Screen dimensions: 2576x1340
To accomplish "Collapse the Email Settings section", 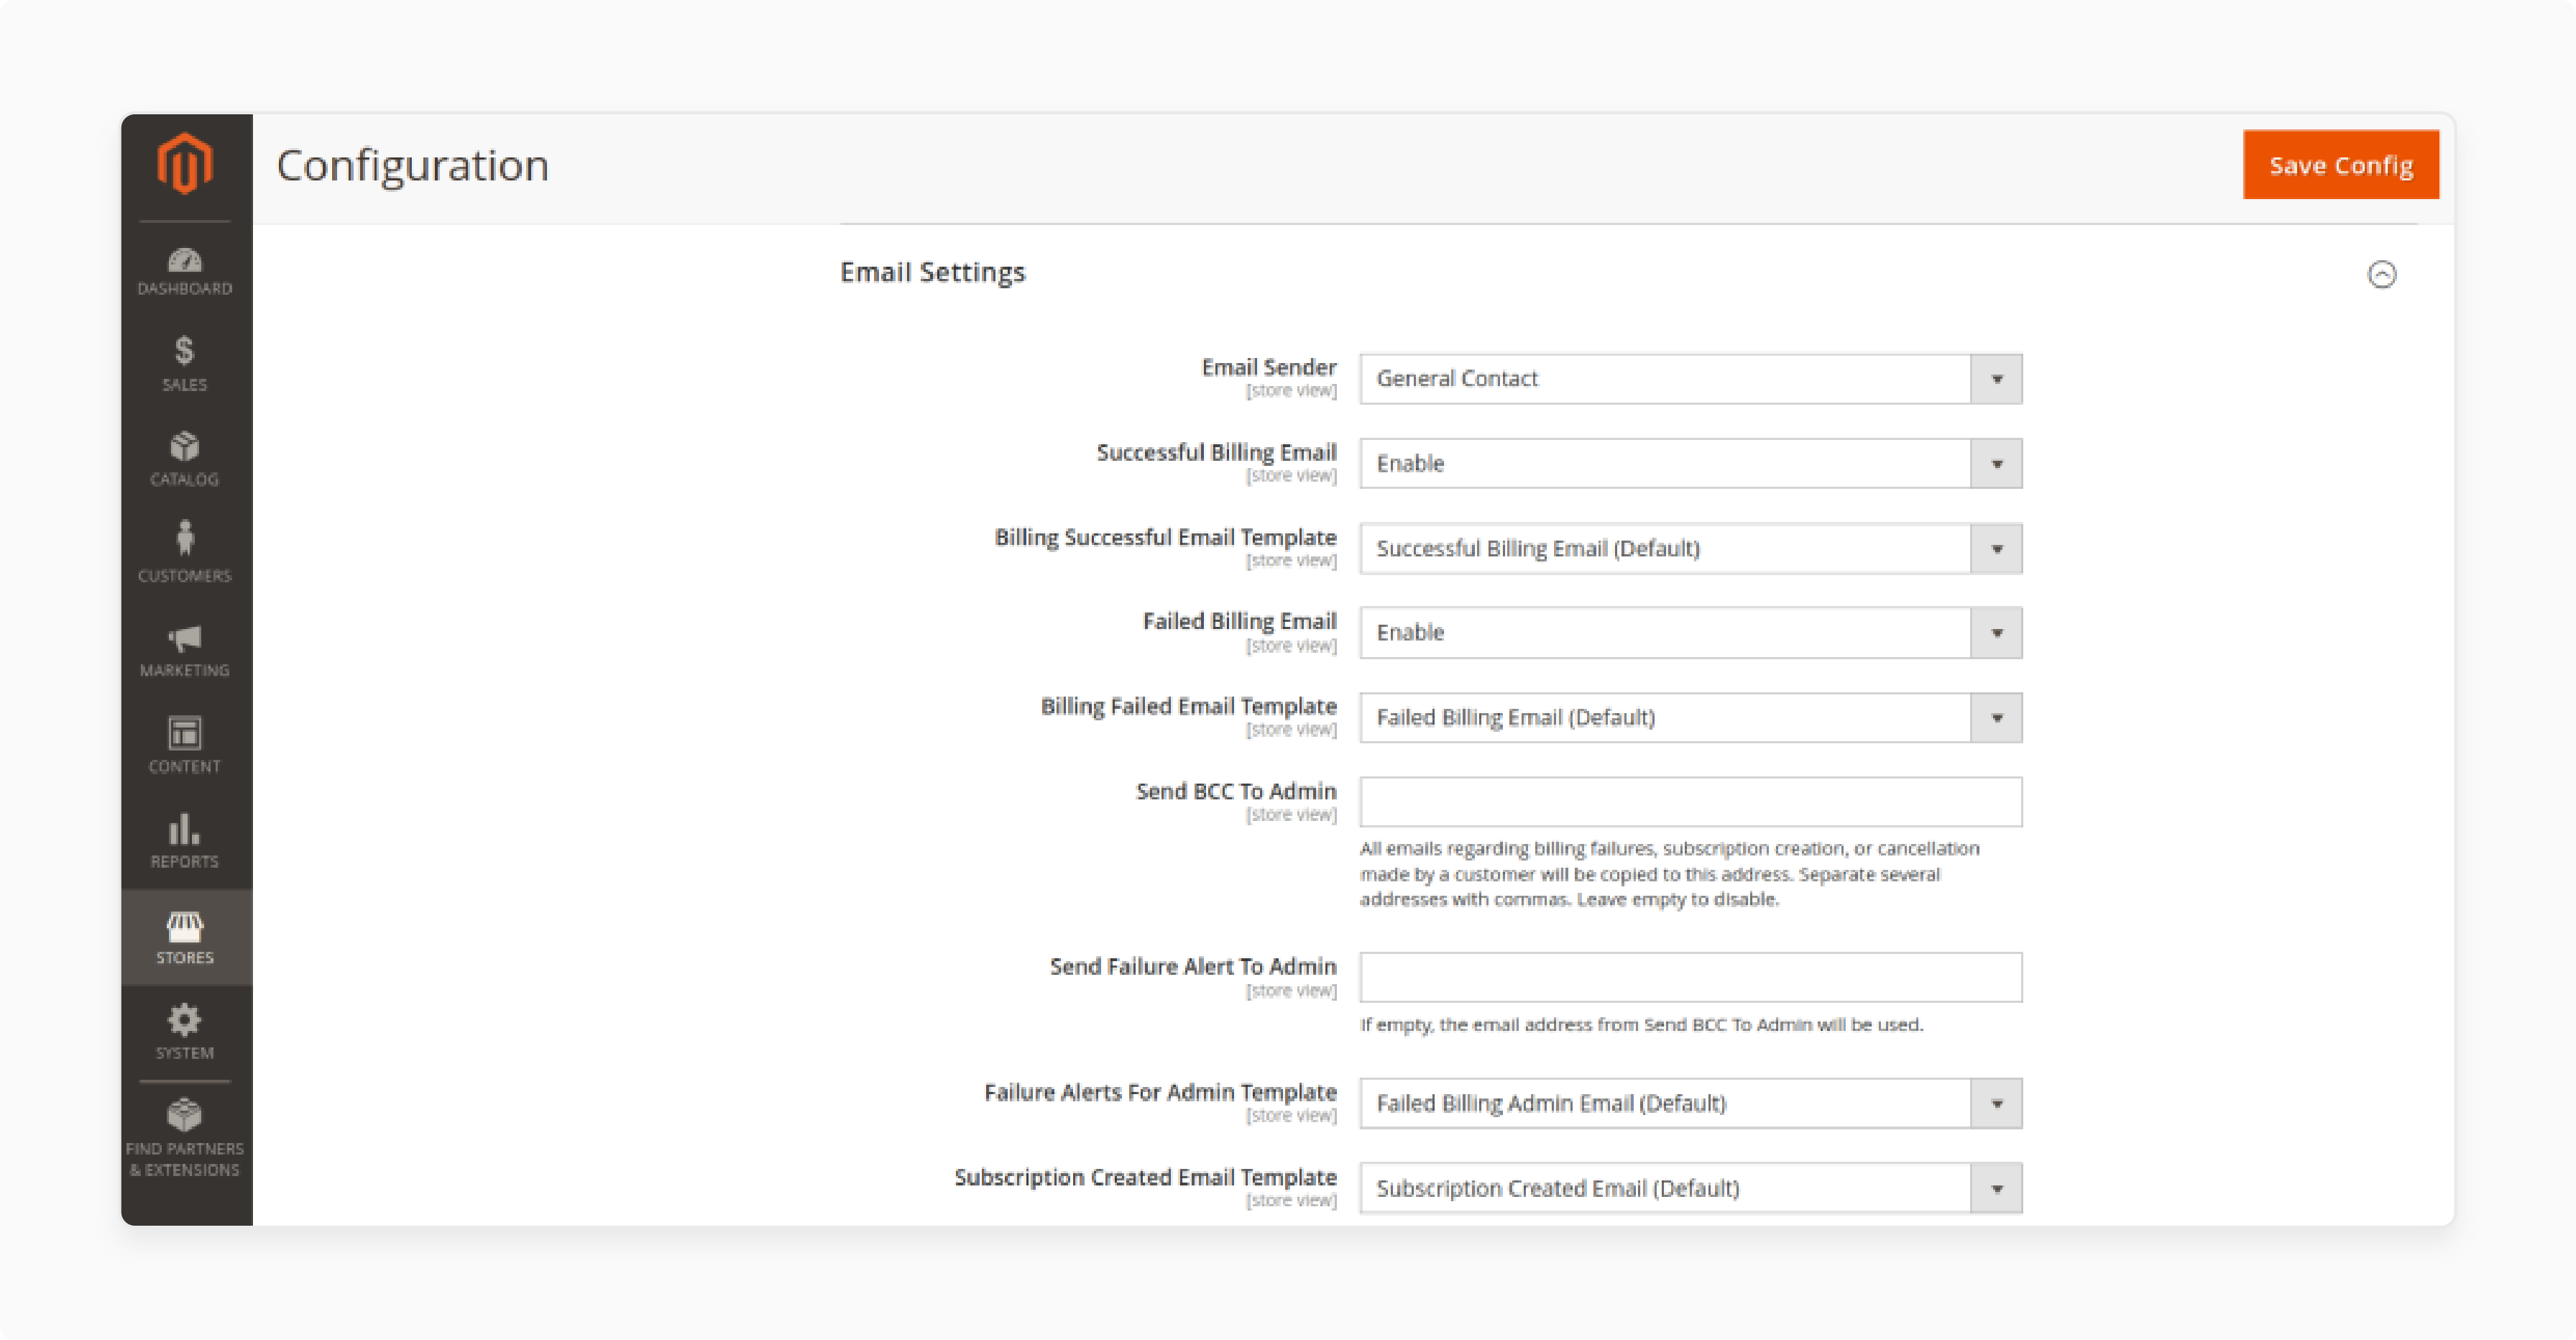I will (2382, 274).
